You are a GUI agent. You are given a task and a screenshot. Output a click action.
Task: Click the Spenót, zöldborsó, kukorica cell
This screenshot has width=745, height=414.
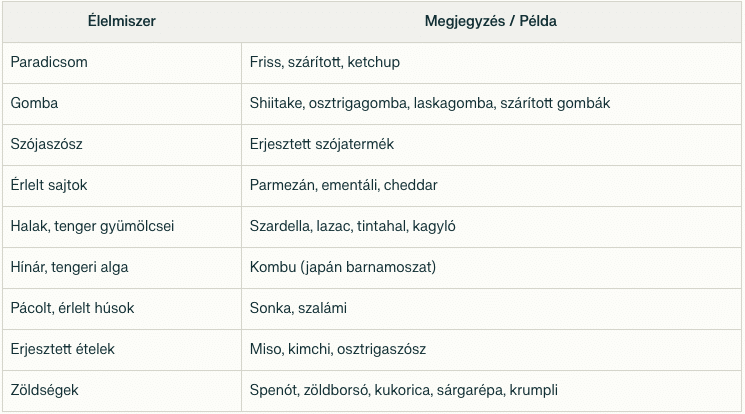[x=491, y=391]
